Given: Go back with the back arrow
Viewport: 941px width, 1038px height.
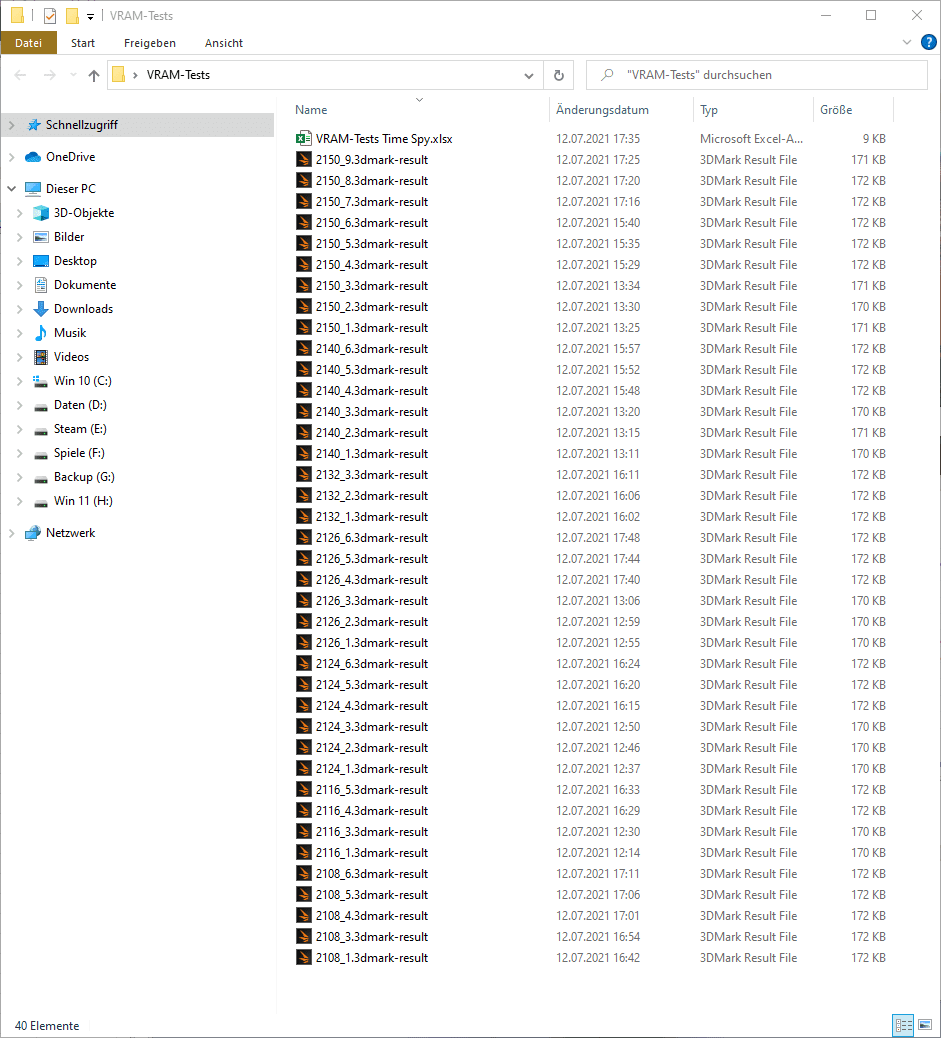Looking at the screenshot, I should click(21, 75).
